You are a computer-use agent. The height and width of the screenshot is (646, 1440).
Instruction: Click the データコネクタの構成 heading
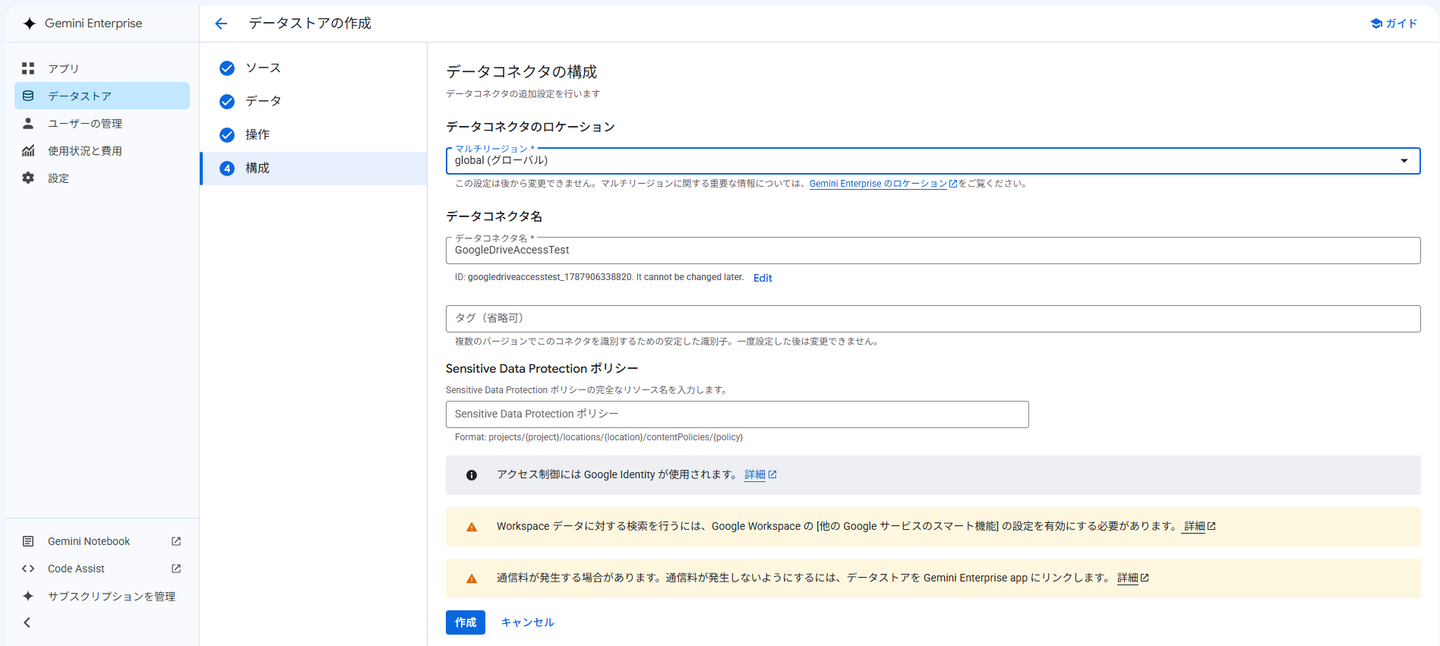tap(521, 72)
